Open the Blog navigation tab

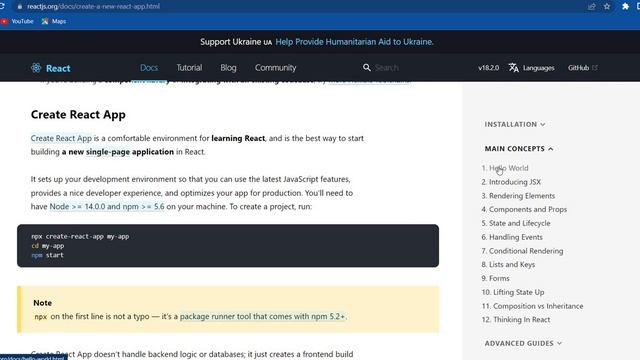[x=228, y=68]
